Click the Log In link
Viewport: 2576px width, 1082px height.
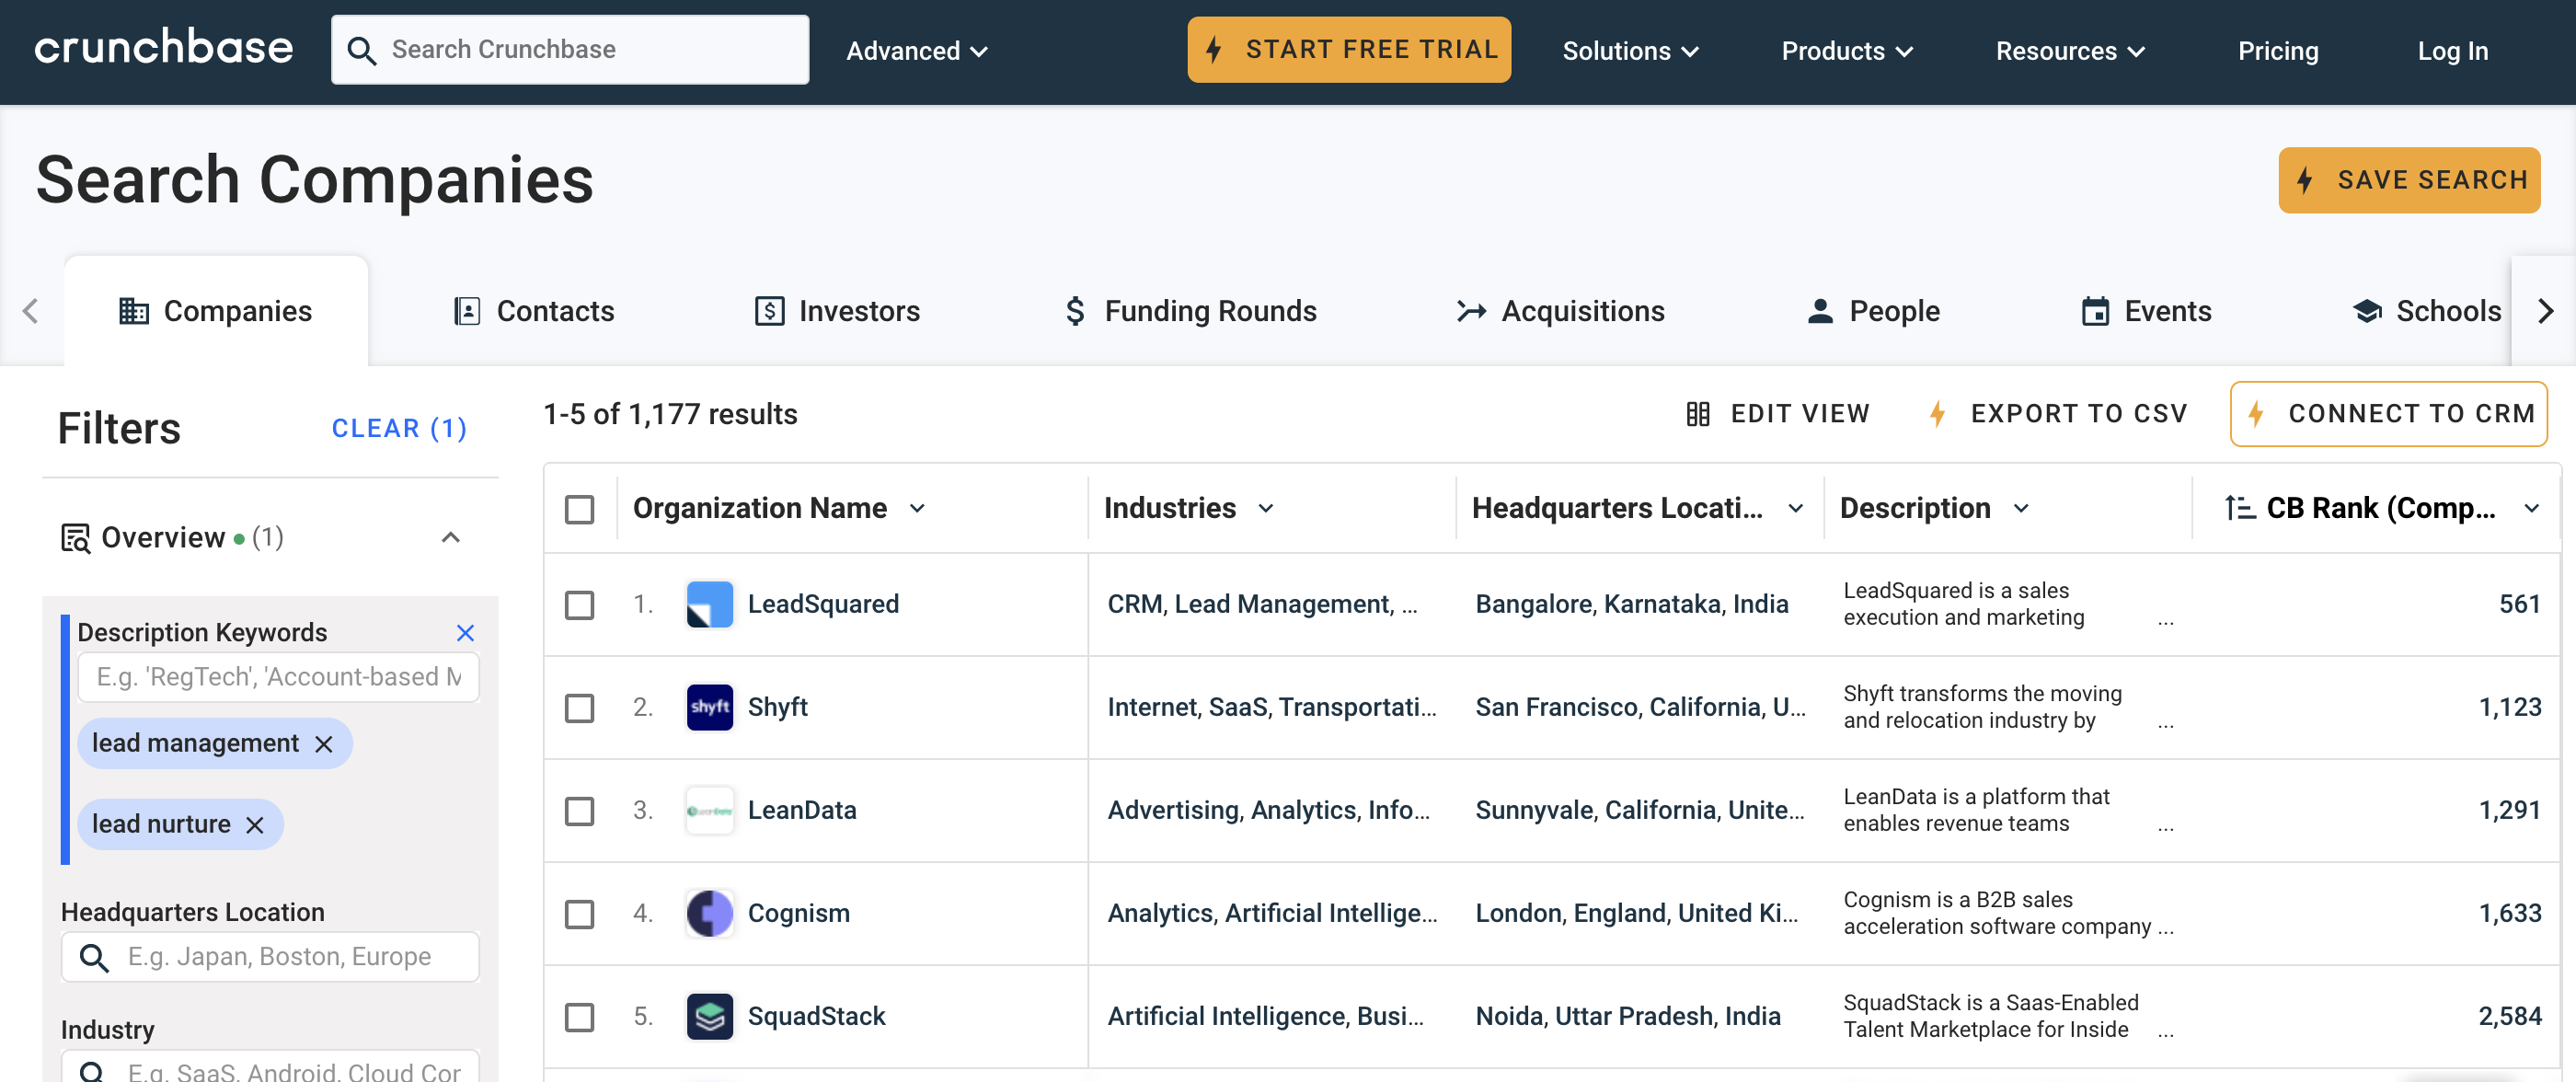(2452, 51)
